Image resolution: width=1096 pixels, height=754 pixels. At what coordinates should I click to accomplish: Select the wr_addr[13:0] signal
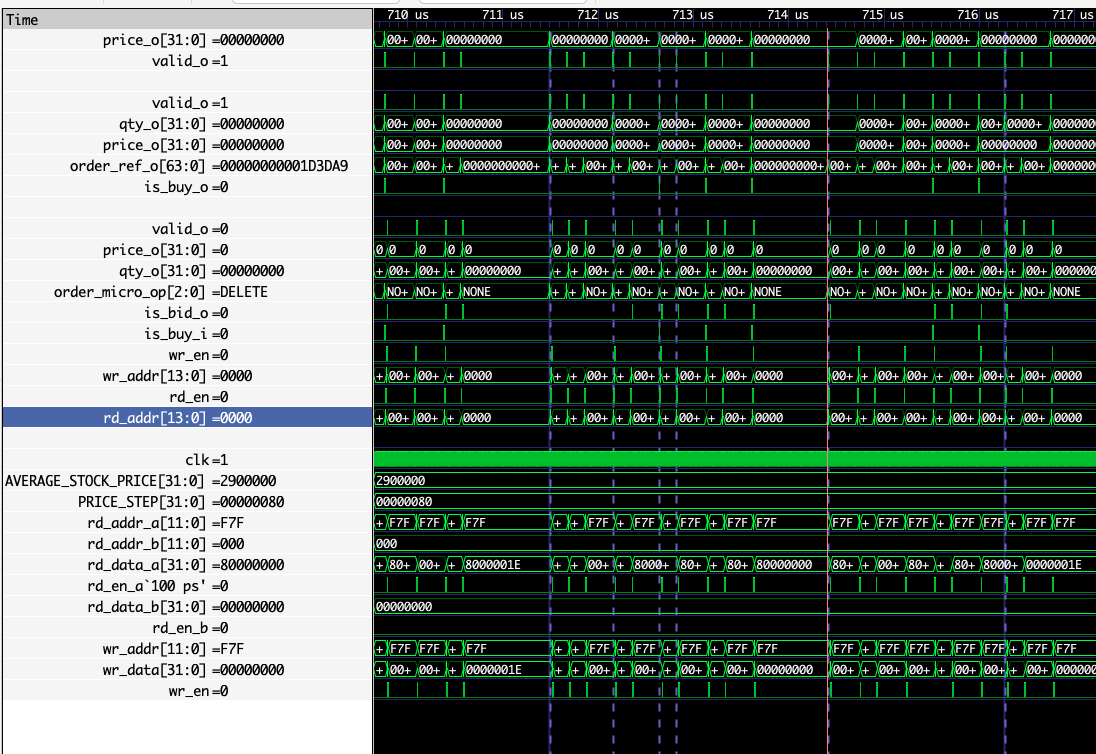(x=177, y=376)
